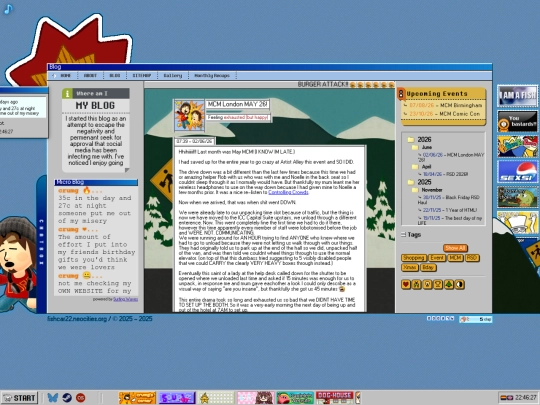Open the pink anime girl taskbar button
The width and height of the screenshot is (540, 405).
click(256, 398)
